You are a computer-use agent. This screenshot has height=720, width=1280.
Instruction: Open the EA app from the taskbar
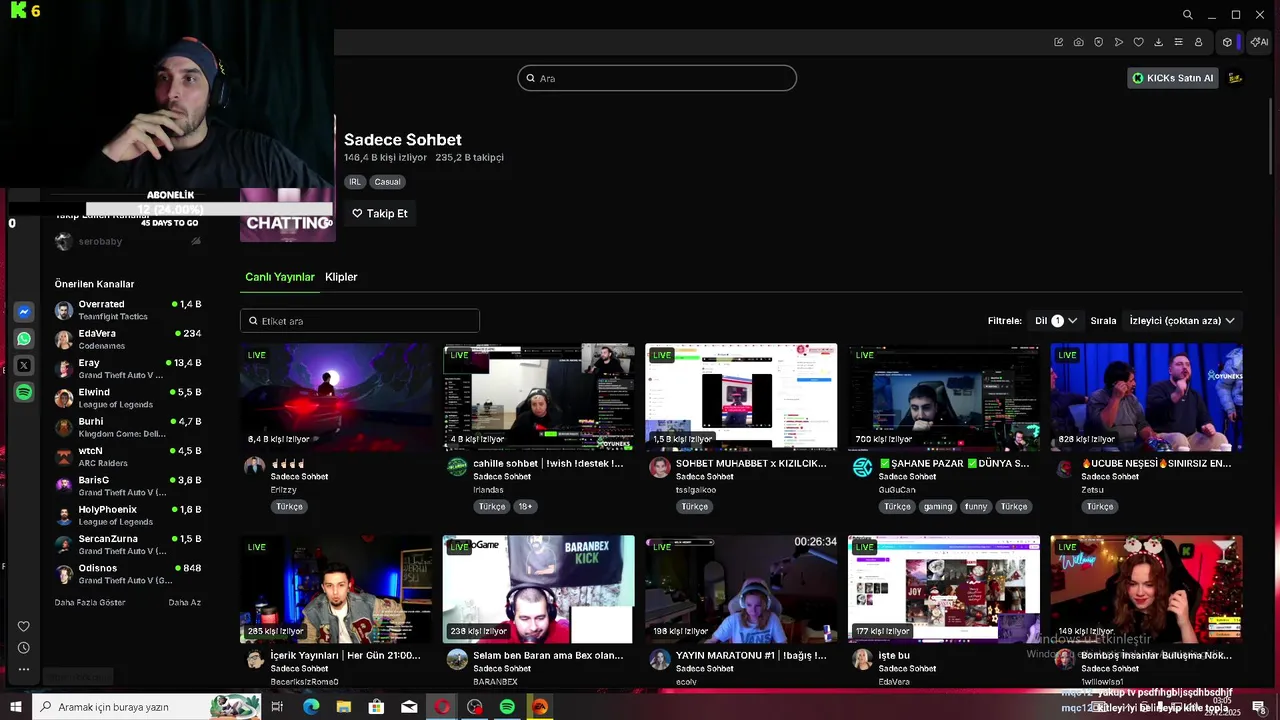pyautogui.click(x=540, y=707)
